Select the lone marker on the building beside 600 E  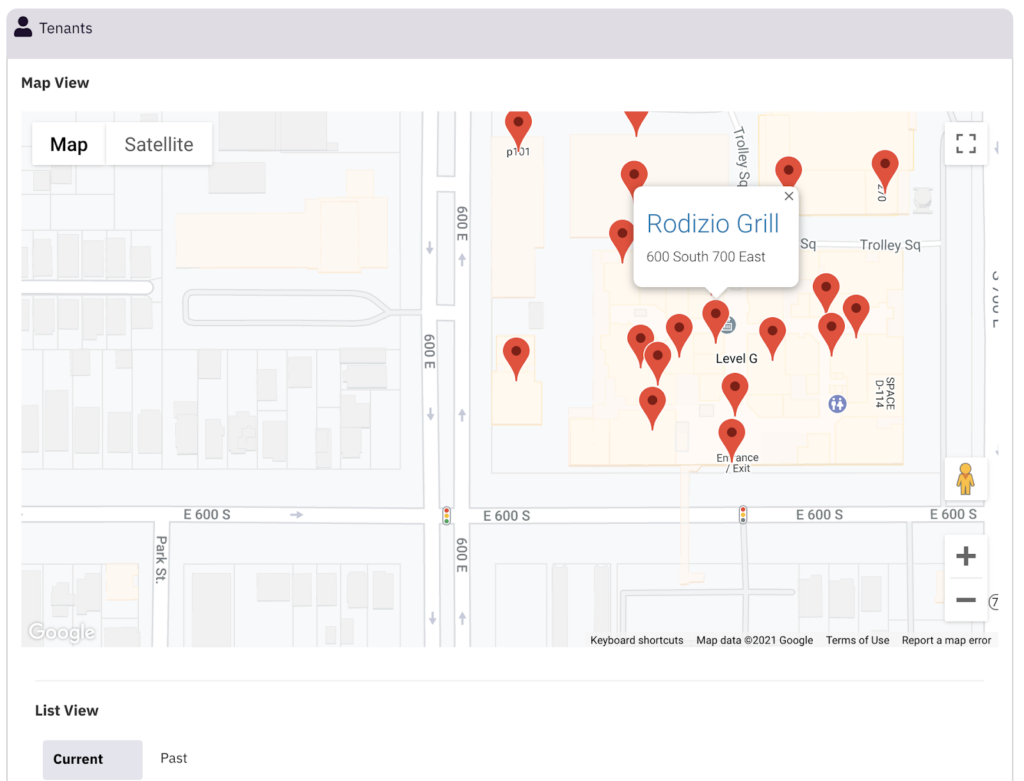click(516, 358)
